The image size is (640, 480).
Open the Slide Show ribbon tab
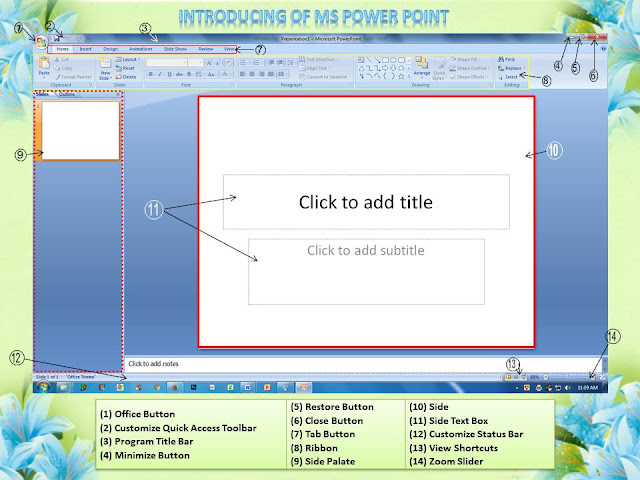175,49
